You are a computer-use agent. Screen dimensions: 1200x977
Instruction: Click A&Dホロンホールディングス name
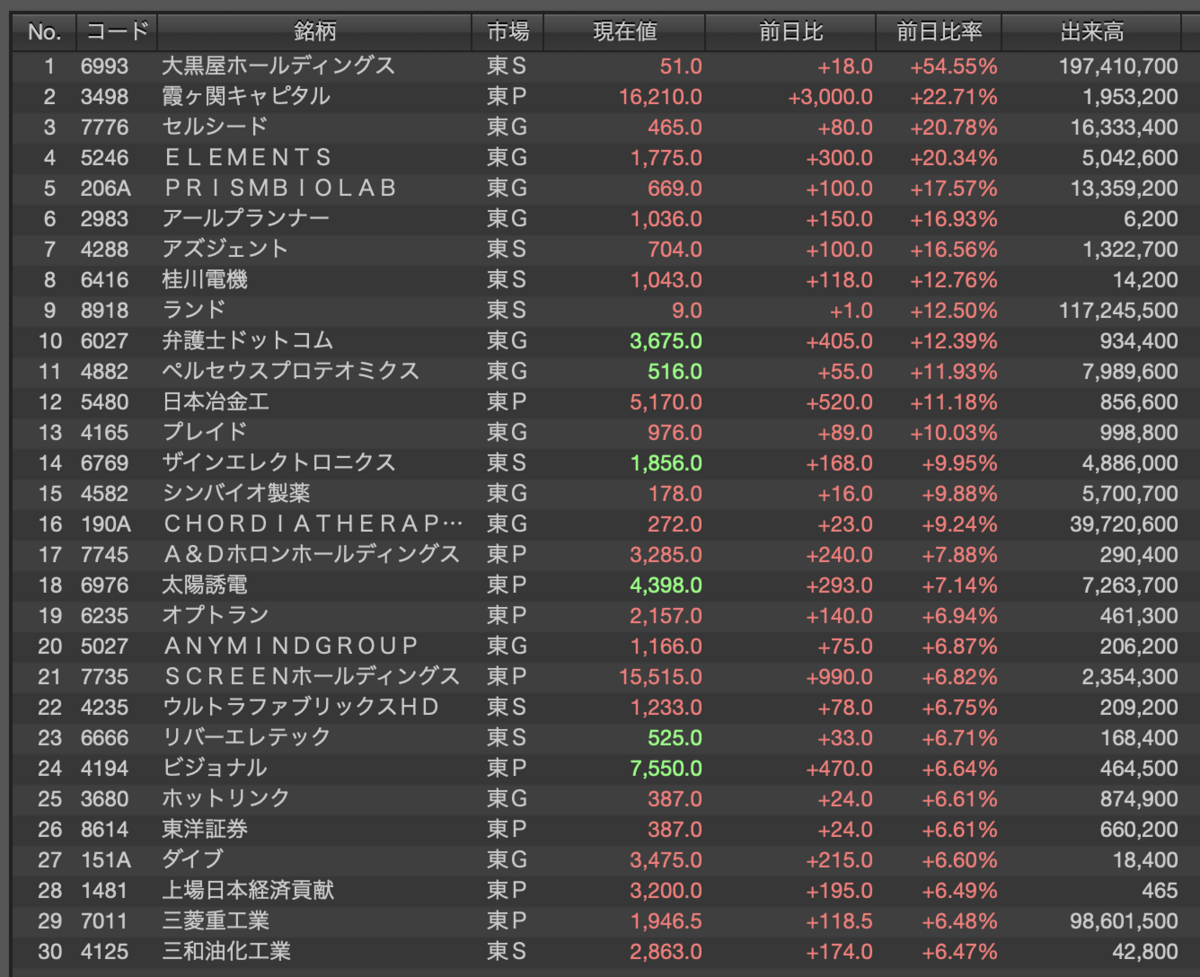pyautogui.click(x=311, y=554)
